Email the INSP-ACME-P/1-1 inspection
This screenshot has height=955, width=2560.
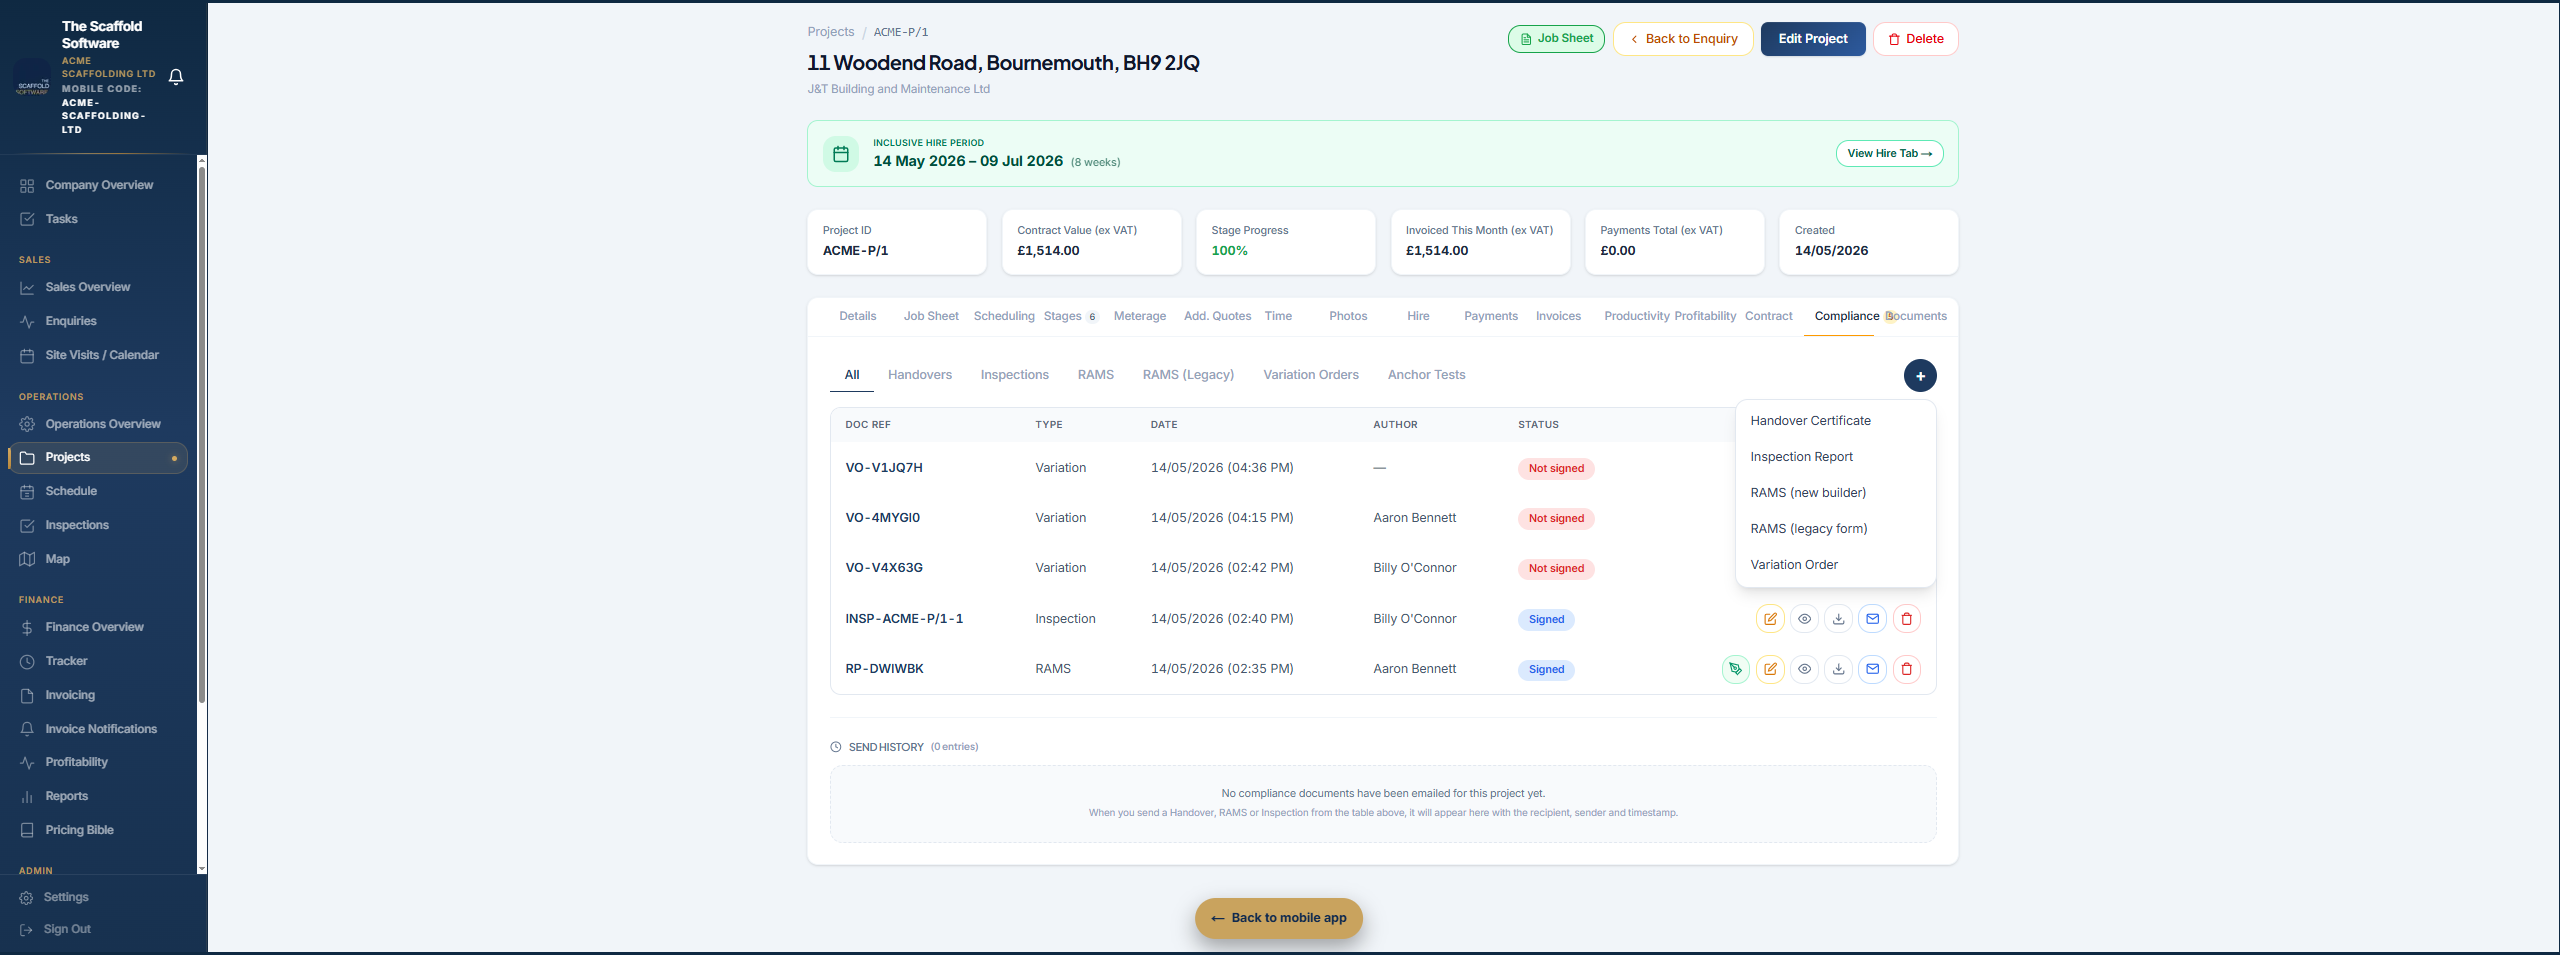click(x=1872, y=619)
